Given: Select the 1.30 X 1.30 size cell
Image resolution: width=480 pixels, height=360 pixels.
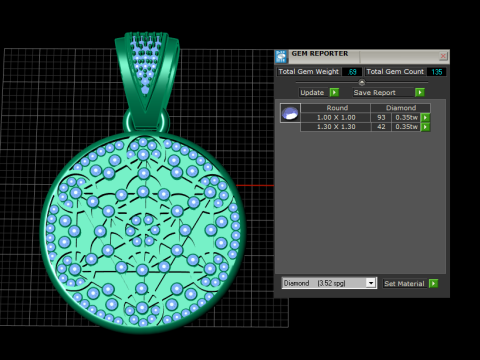Looking at the screenshot, I should 336,127.
